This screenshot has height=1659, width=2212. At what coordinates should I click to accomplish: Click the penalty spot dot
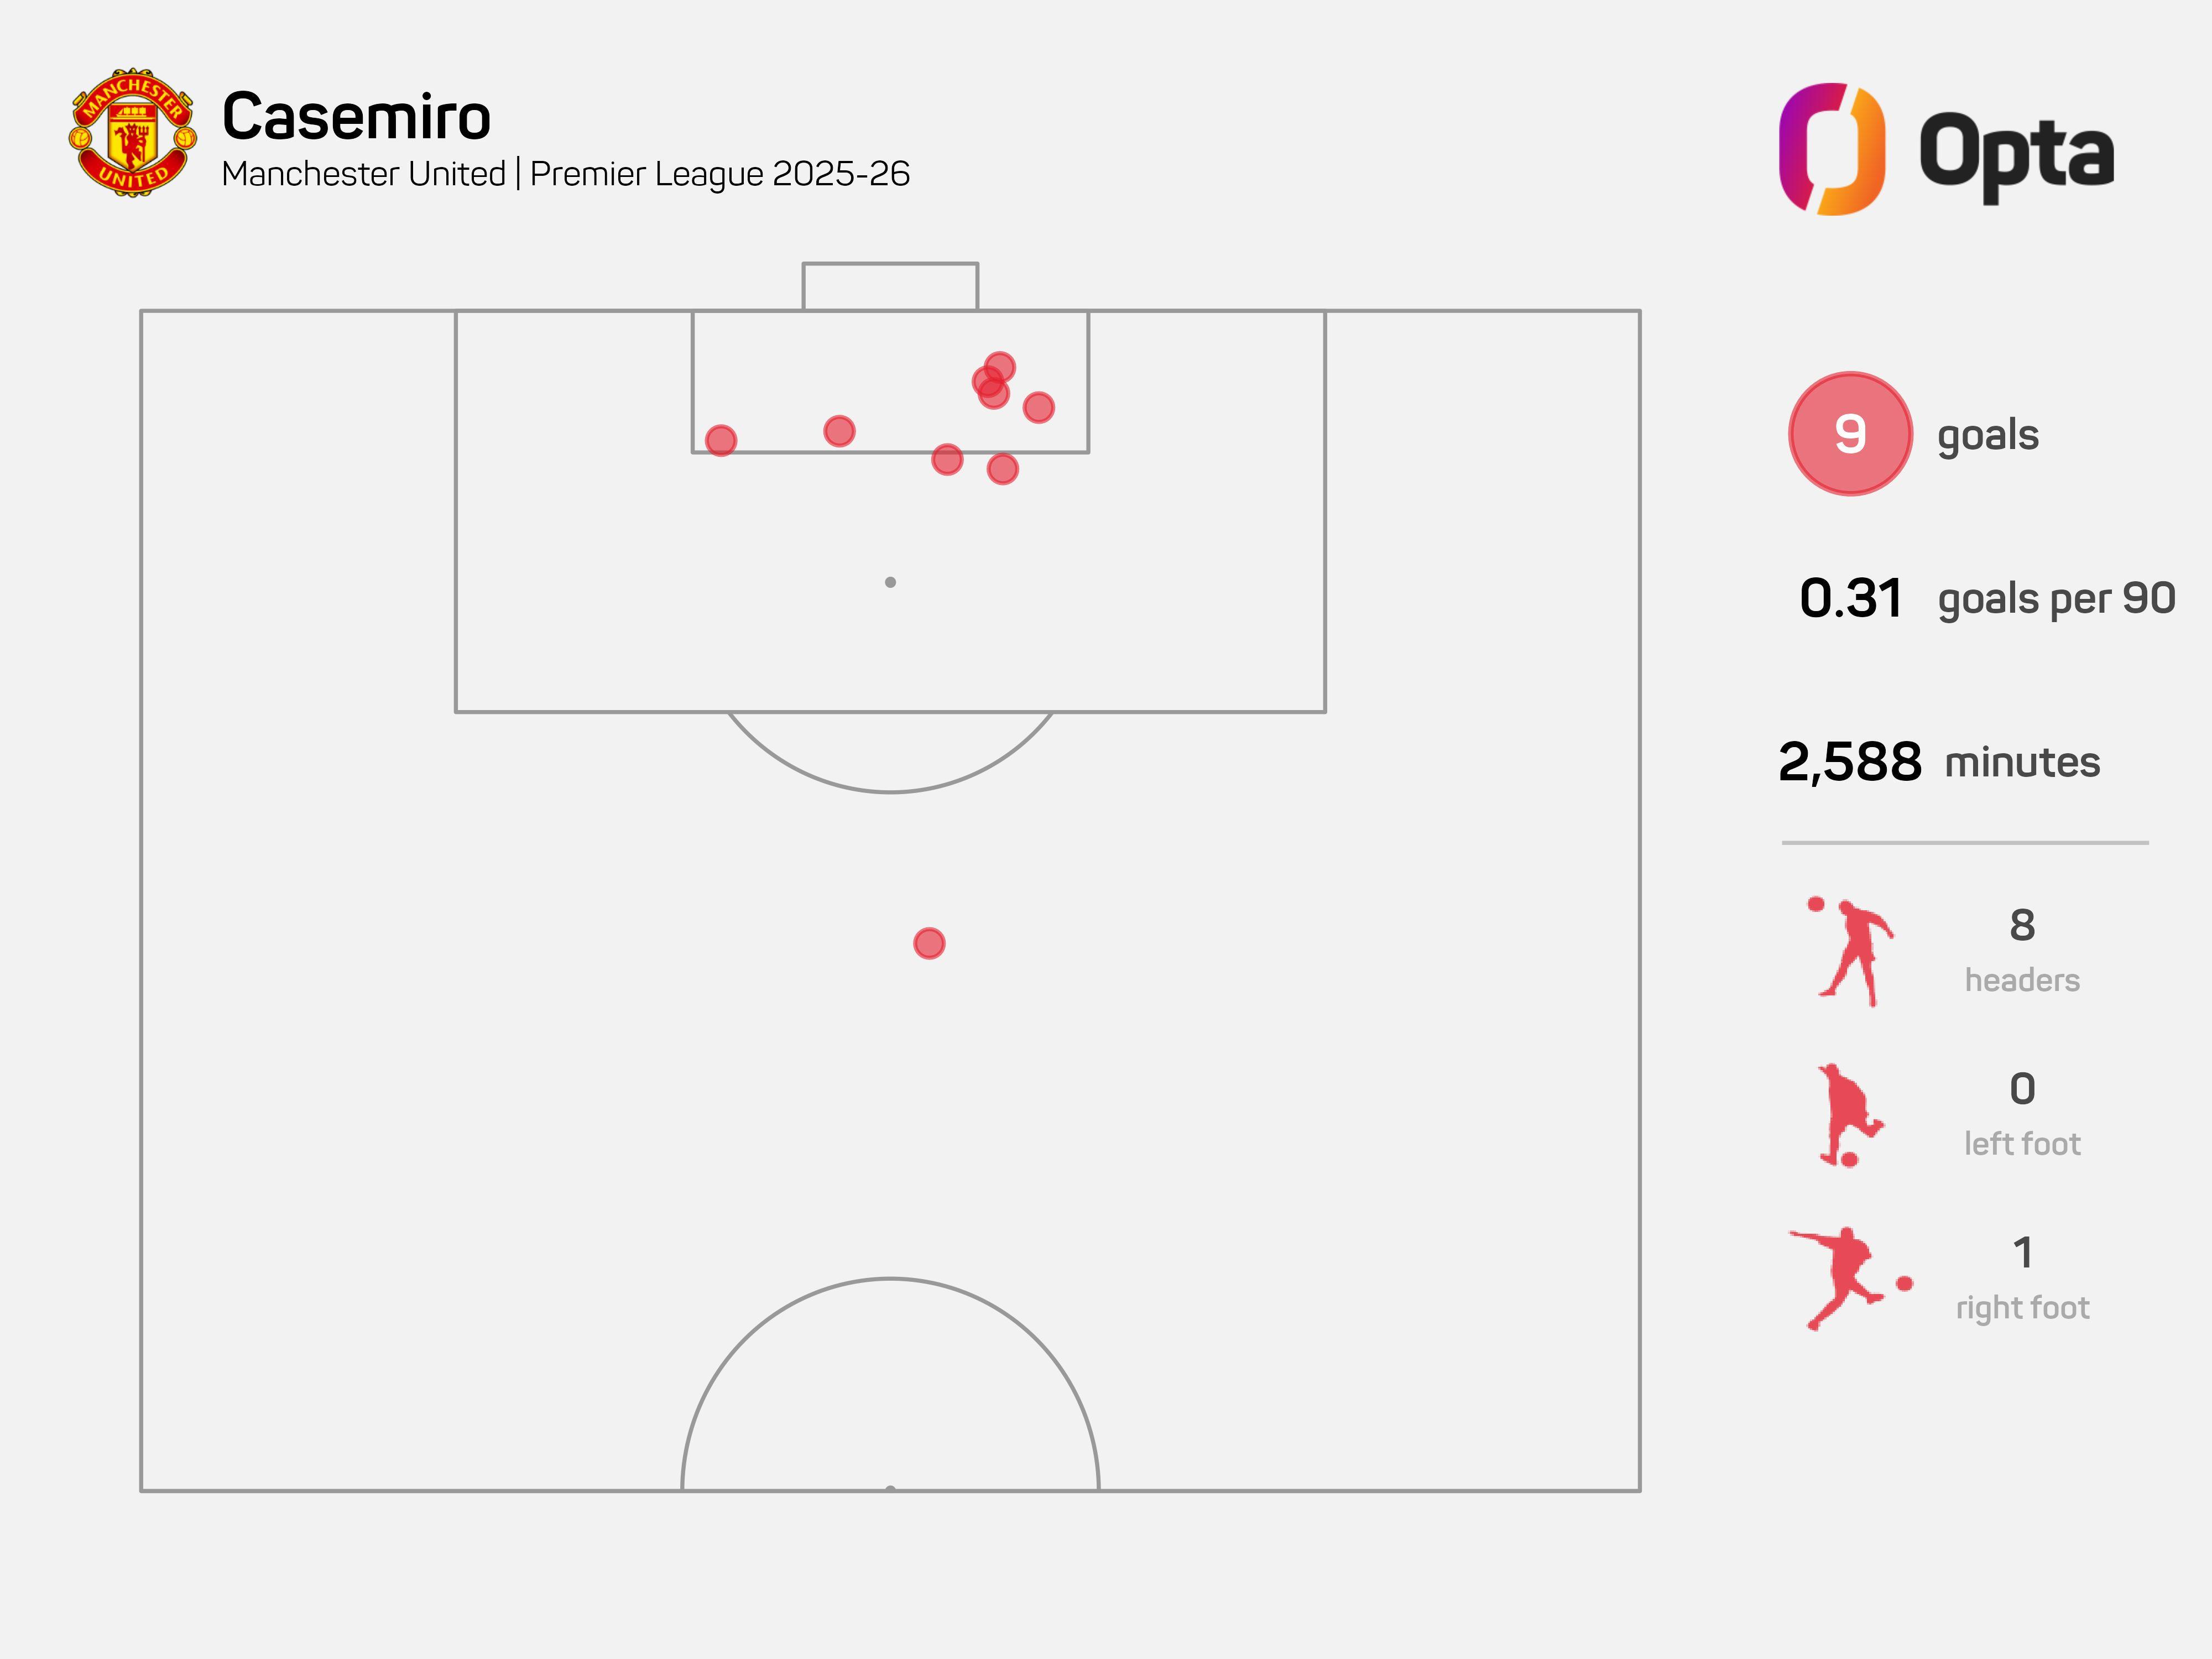coord(890,582)
